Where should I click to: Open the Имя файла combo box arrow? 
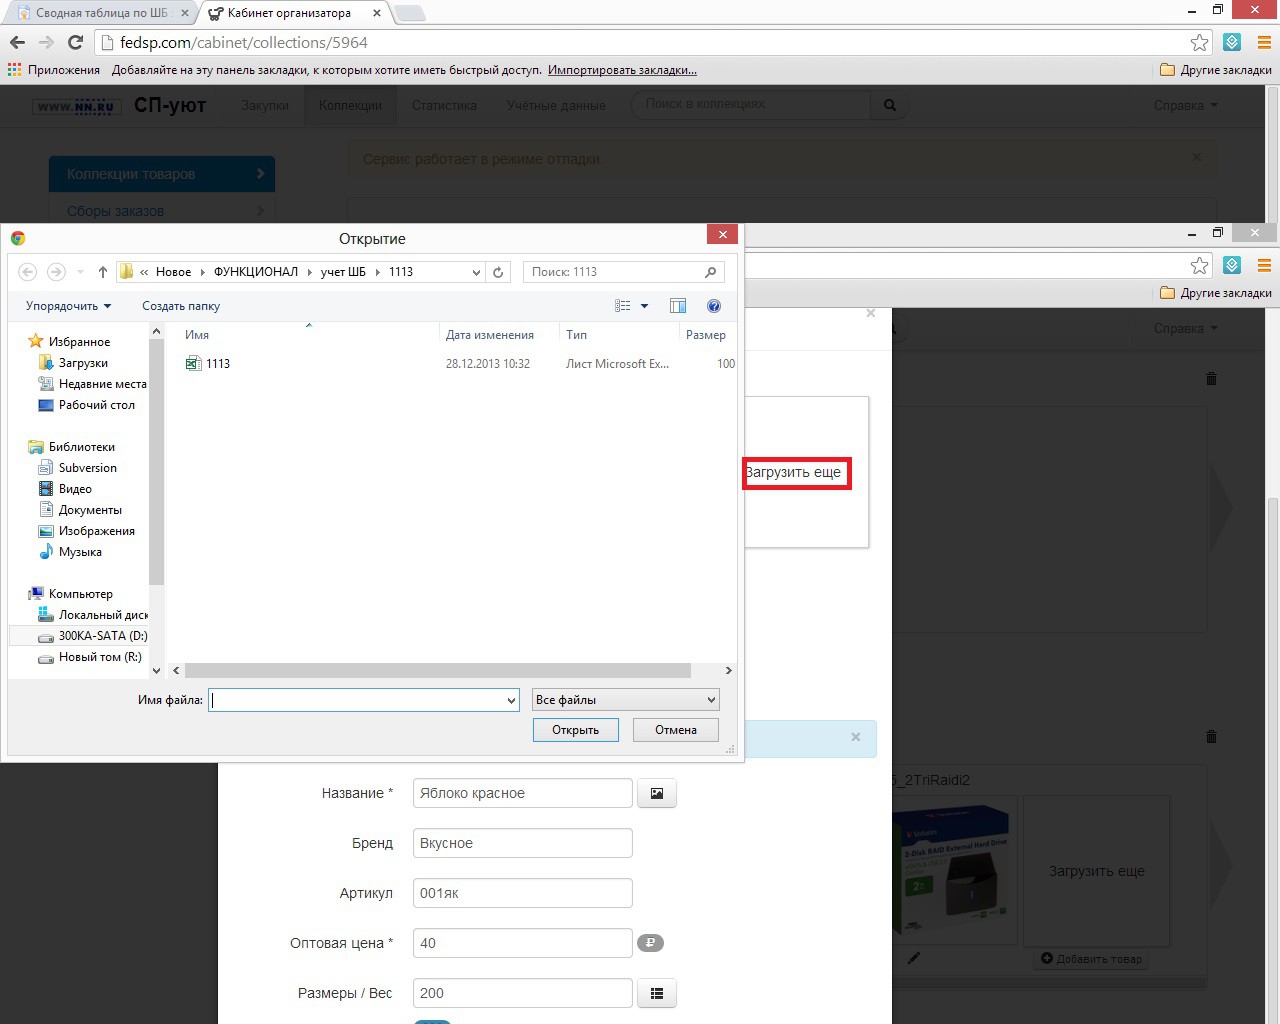(511, 700)
